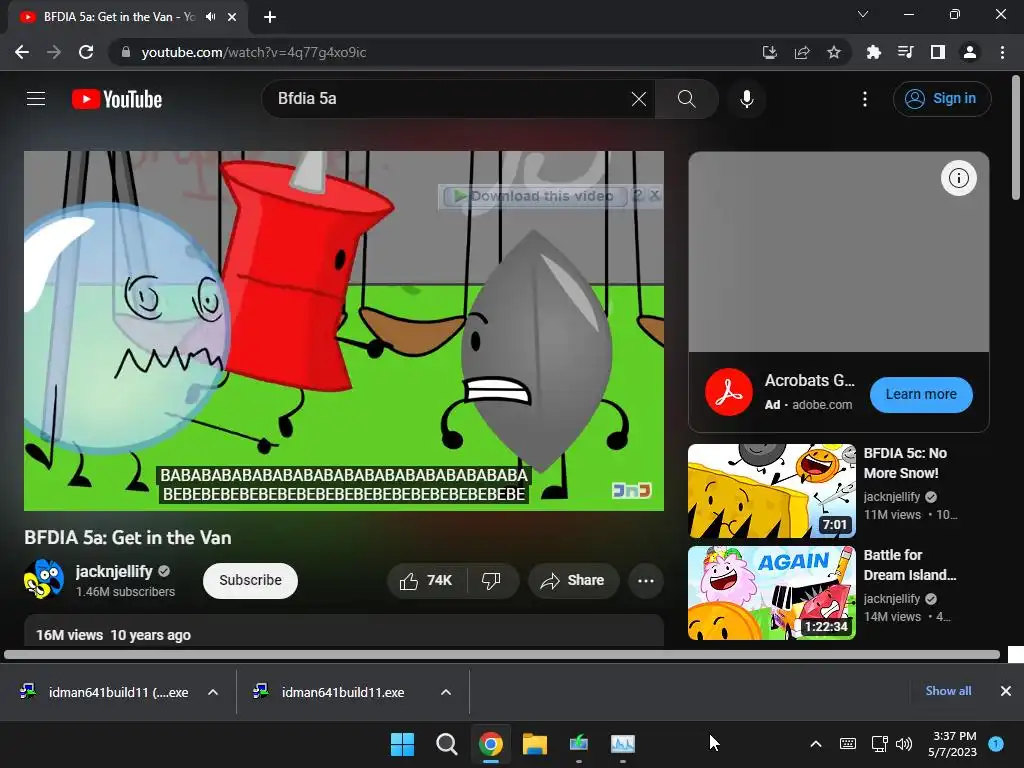The height and width of the screenshot is (768, 1024).
Task: Open BFDIA 5c: No More Snow title
Action: [905, 463]
